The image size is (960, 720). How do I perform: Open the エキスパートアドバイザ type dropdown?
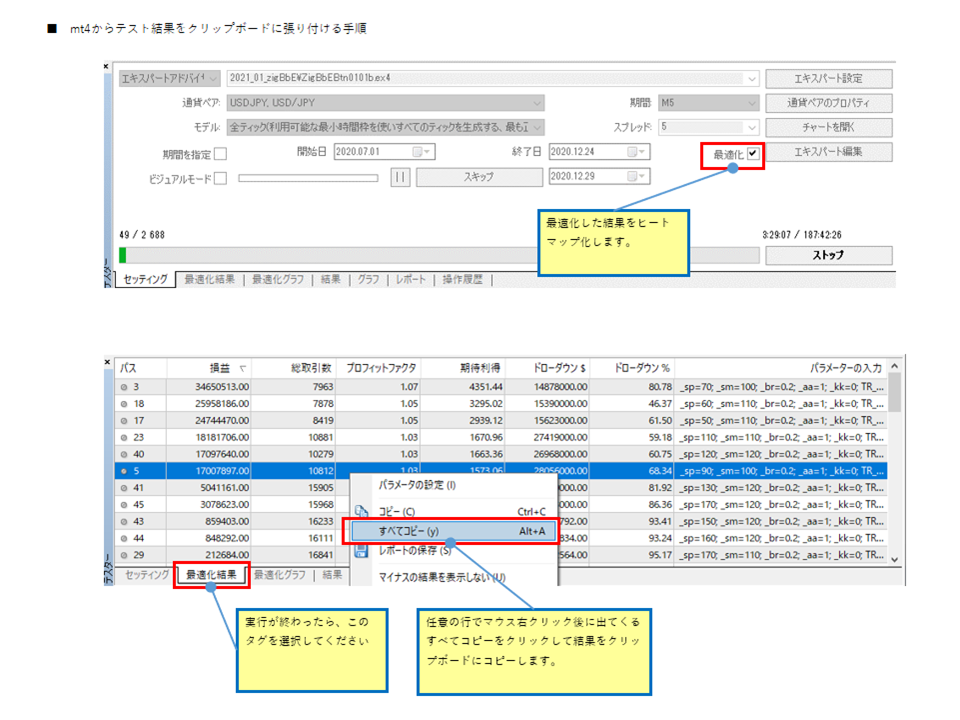(x=213, y=78)
